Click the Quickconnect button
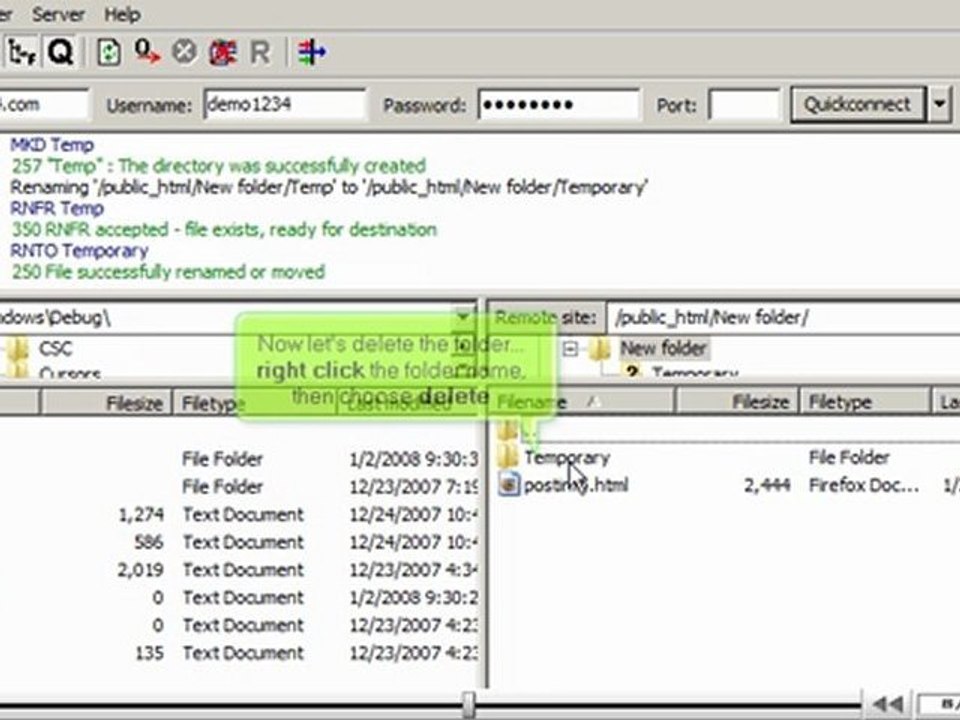The height and width of the screenshot is (720, 960). pos(857,105)
